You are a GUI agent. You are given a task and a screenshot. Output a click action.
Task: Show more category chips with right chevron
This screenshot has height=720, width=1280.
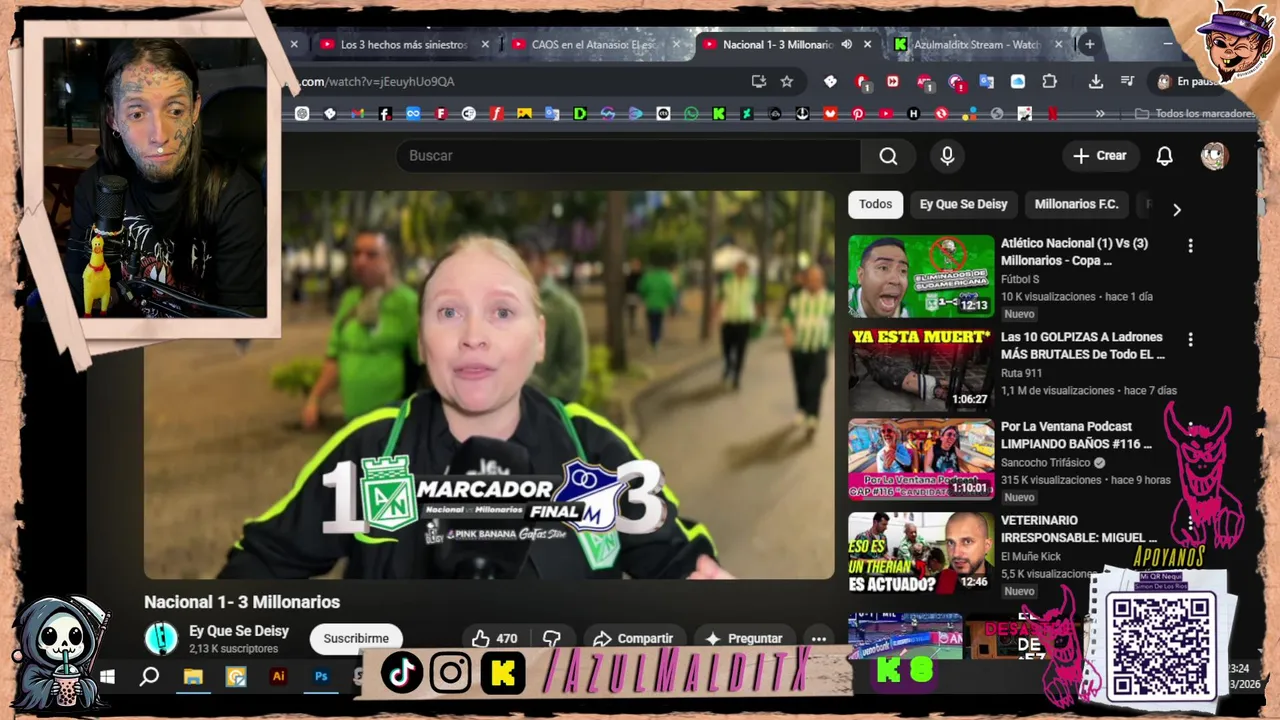pyautogui.click(x=1176, y=209)
